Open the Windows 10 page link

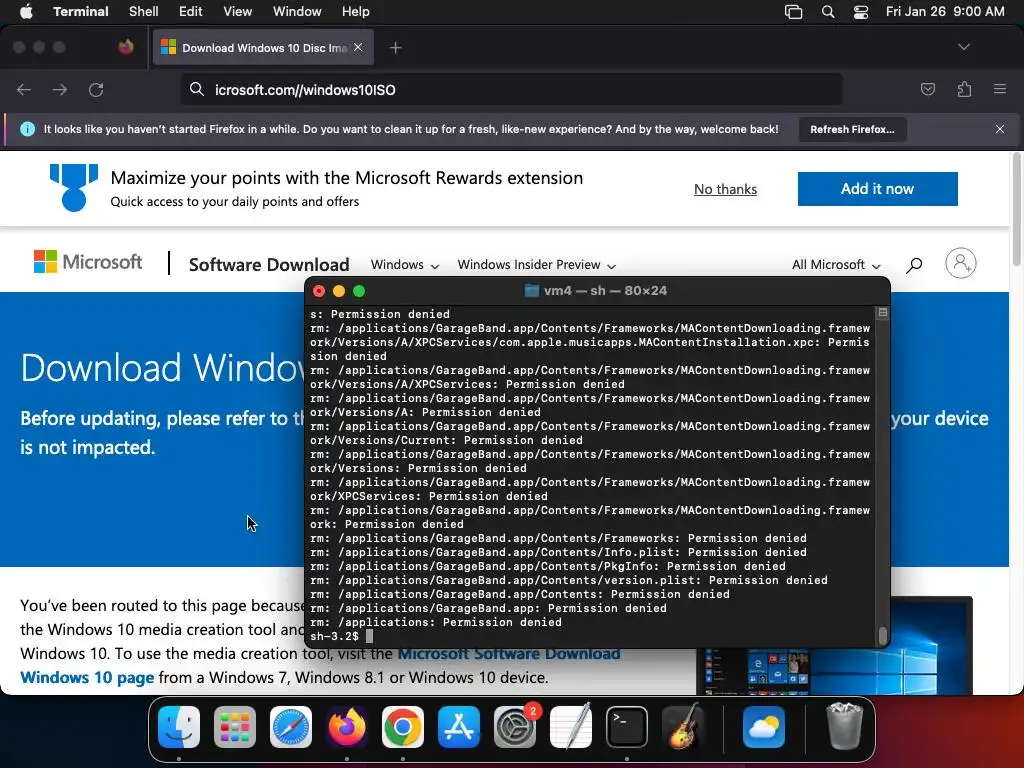tap(87, 677)
